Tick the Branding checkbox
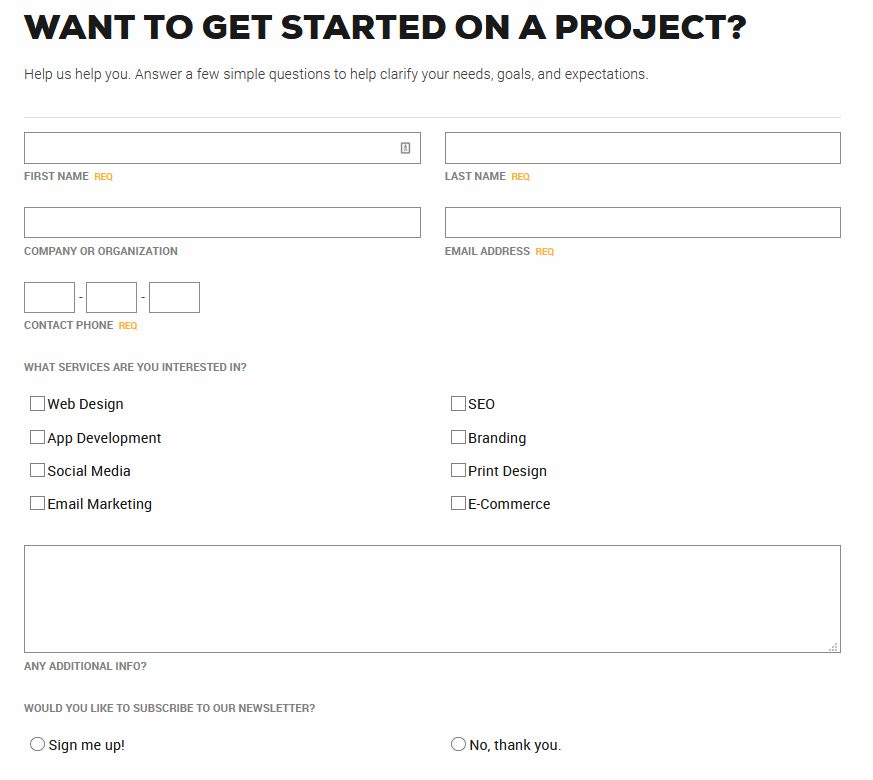The height and width of the screenshot is (780, 873). [x=458, y=437]
